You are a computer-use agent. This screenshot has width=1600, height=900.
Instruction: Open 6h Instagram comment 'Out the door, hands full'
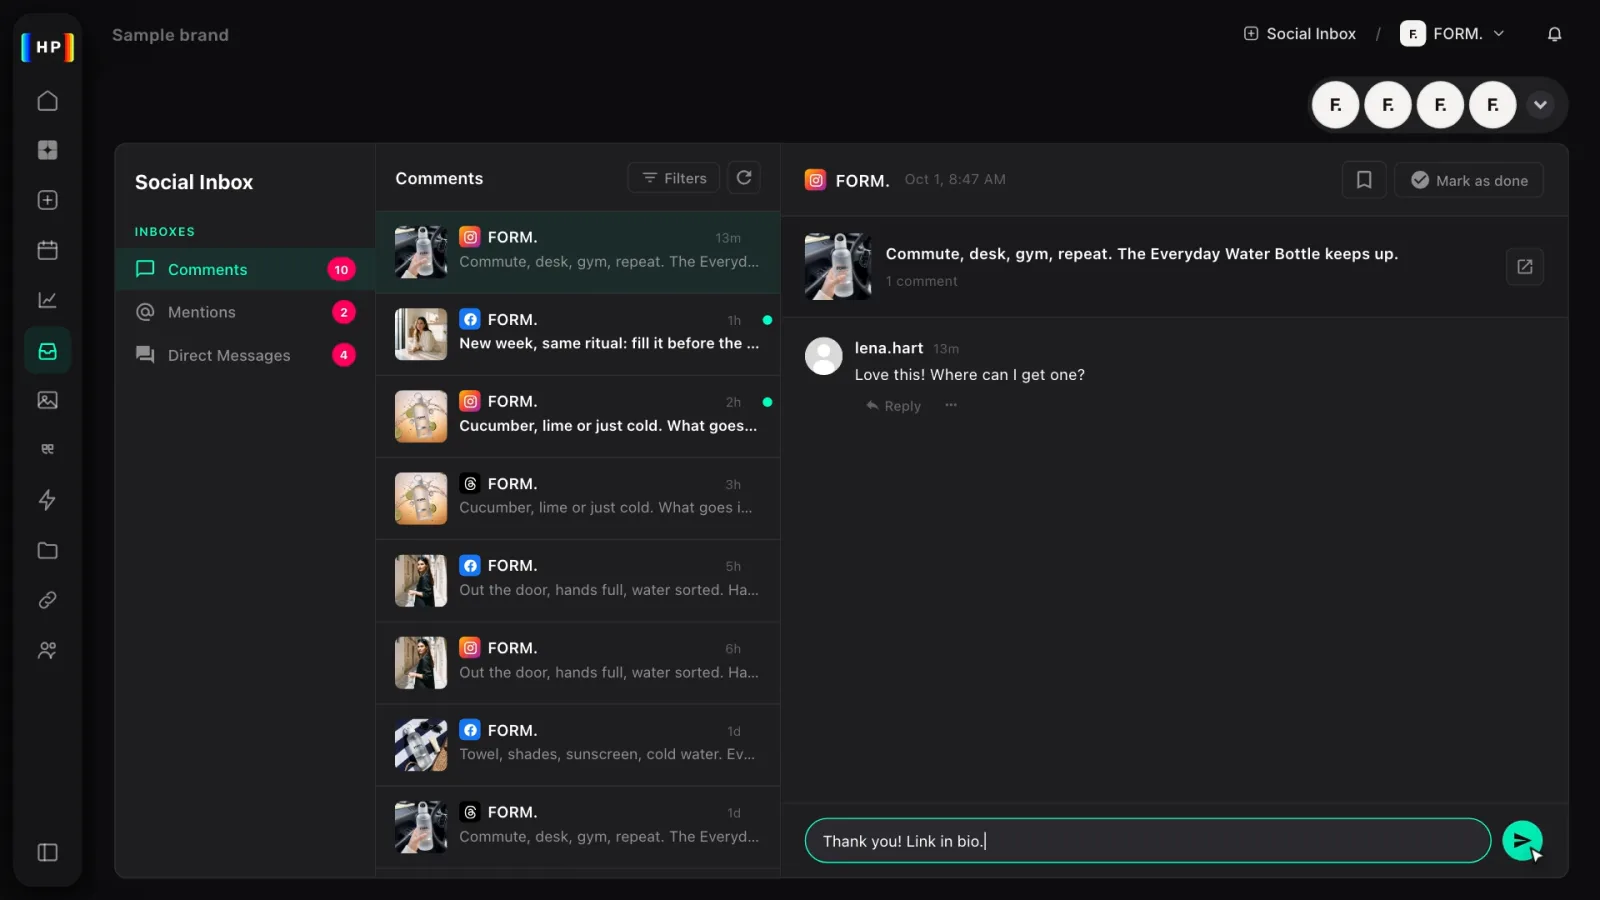pyautogui.click(x=578, y=662)
